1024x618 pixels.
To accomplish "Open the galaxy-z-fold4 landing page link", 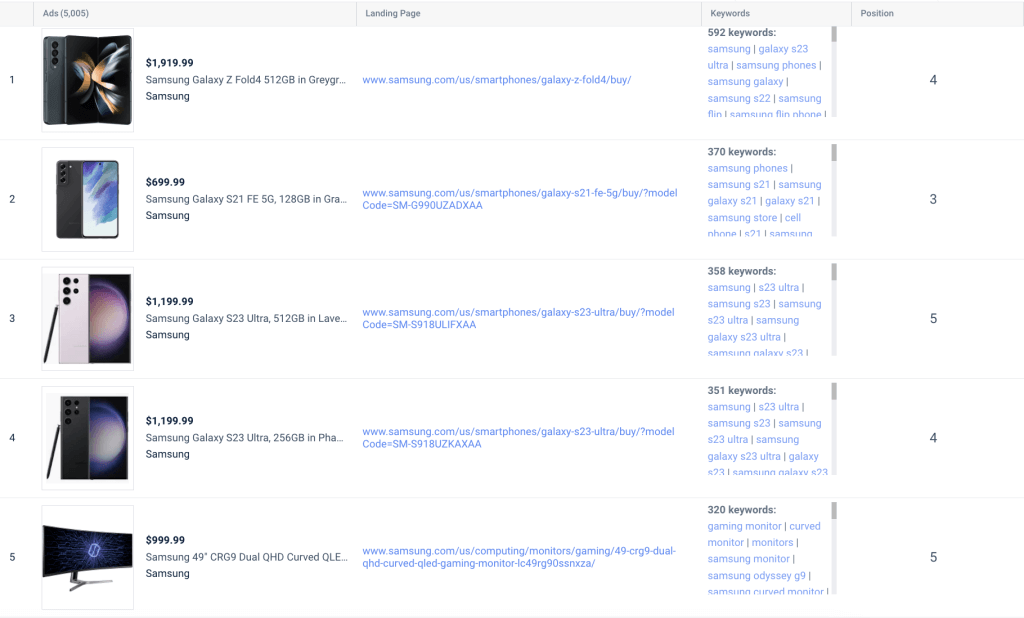I will click(x=496, y=80).
